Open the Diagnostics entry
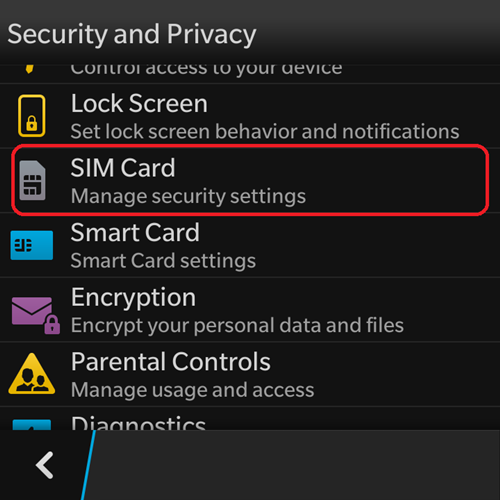 coord(250,419)
